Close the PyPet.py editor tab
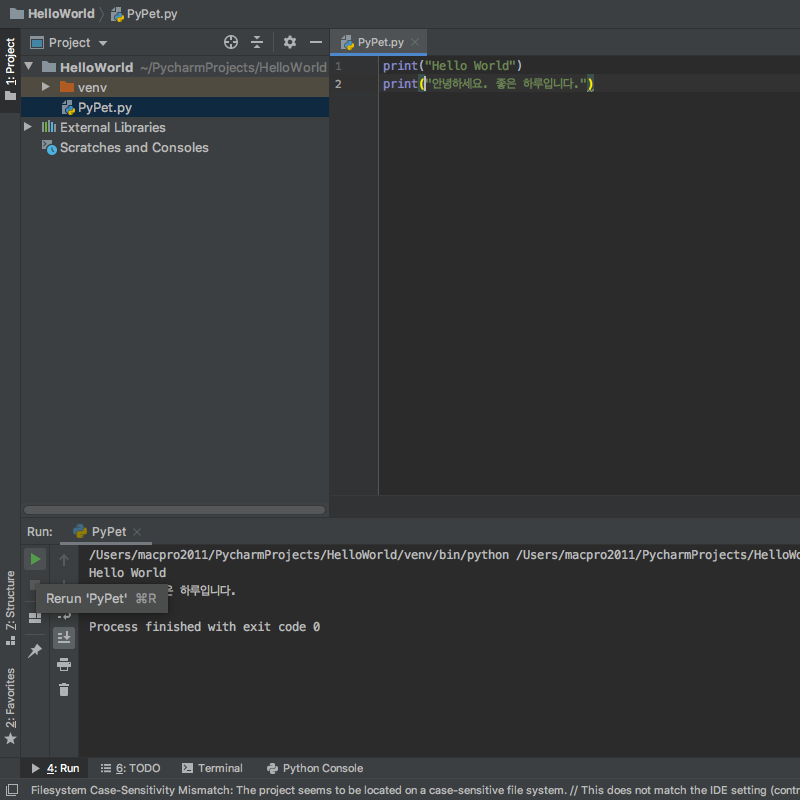Screen dimensions: 800x800 coord(415,42)
